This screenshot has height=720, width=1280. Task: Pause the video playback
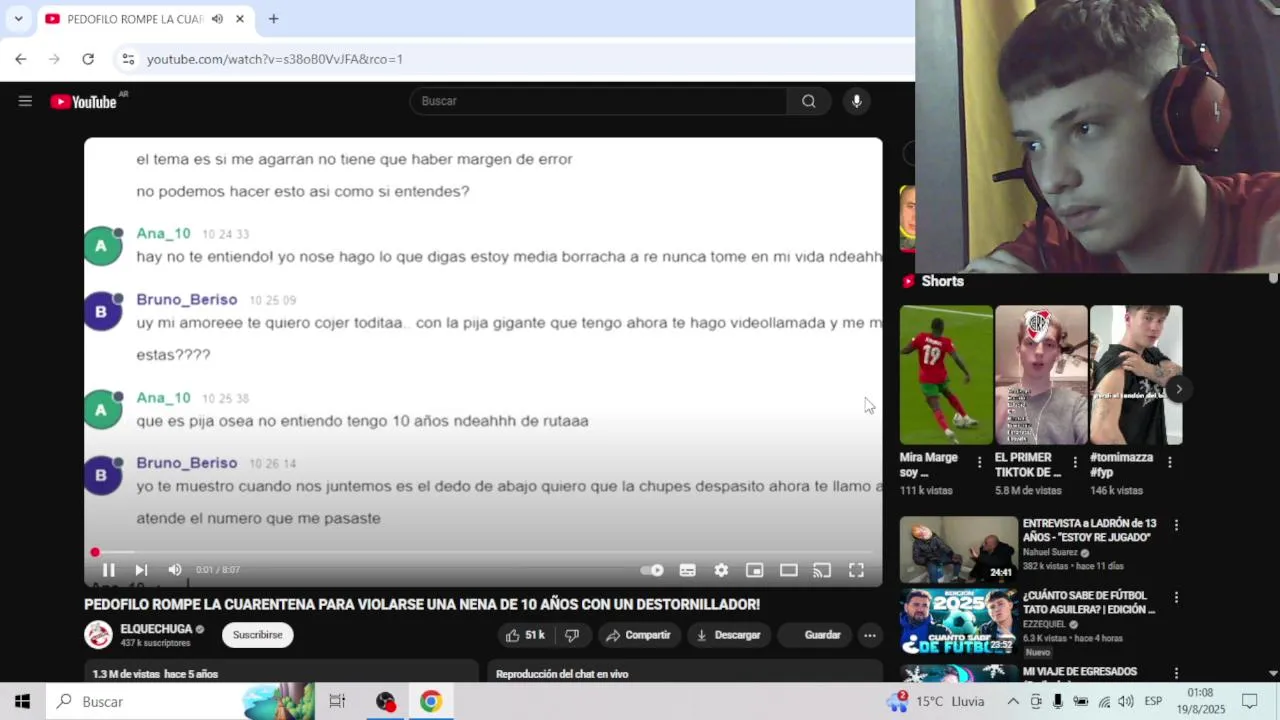[x=108, y=570]
